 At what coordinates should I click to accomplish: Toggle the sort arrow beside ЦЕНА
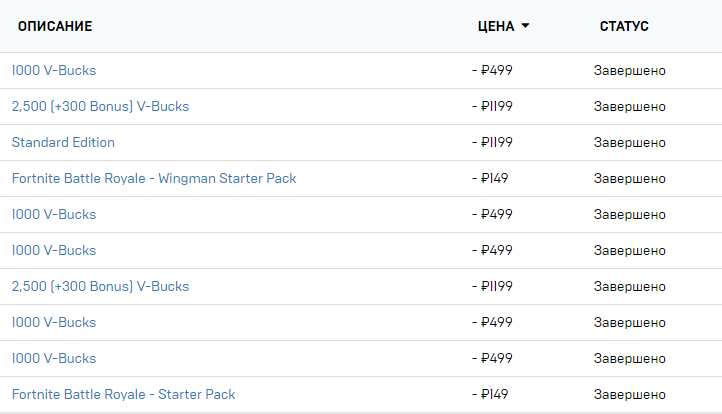coord(525,26)
